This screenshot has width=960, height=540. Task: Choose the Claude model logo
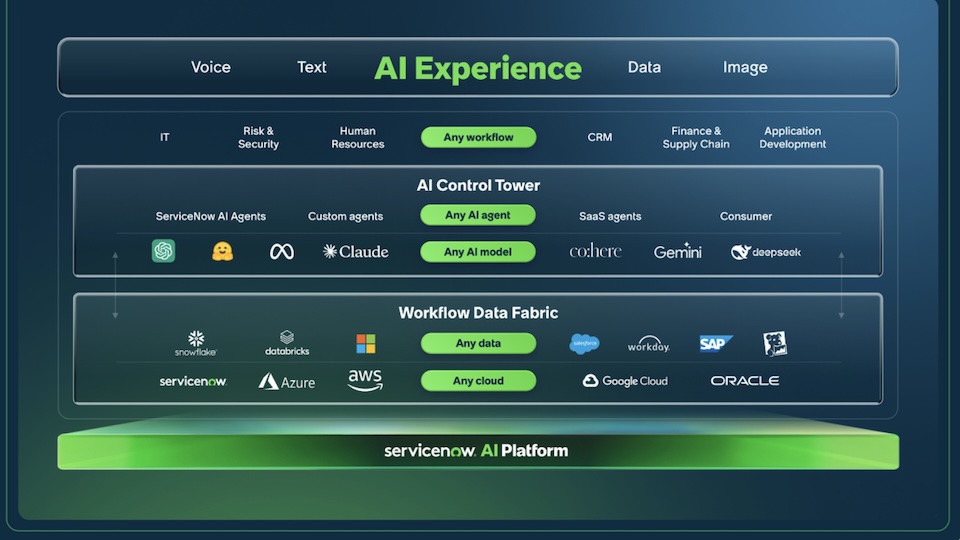pos(356,252)
